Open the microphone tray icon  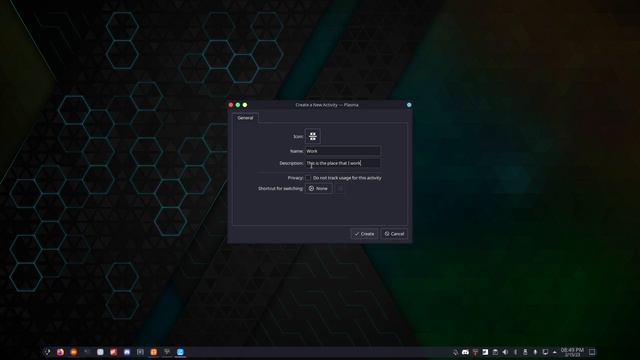click(536, 352)
